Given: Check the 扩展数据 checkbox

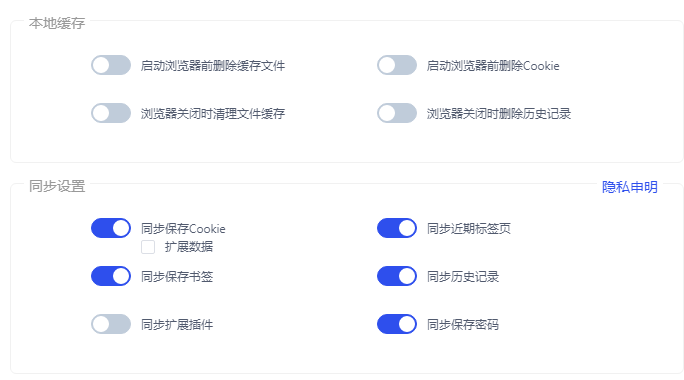Looking at the screenshot, I should pos(148,247).
